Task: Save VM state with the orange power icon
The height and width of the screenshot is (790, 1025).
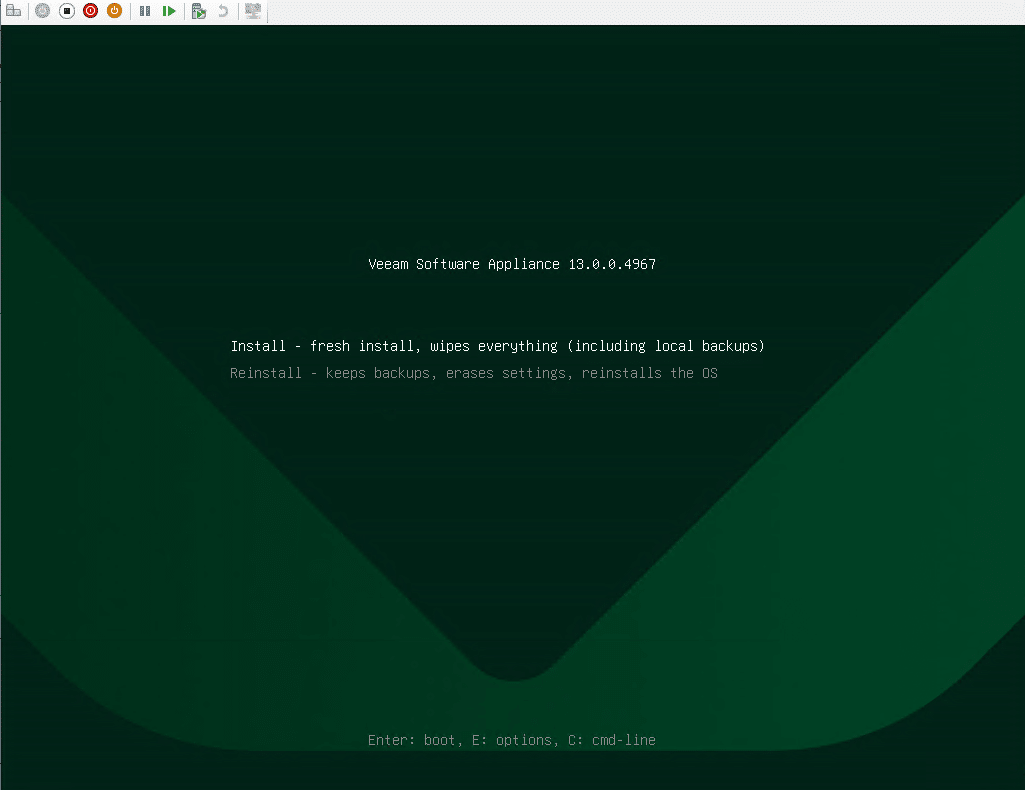Action: (114, 11)
